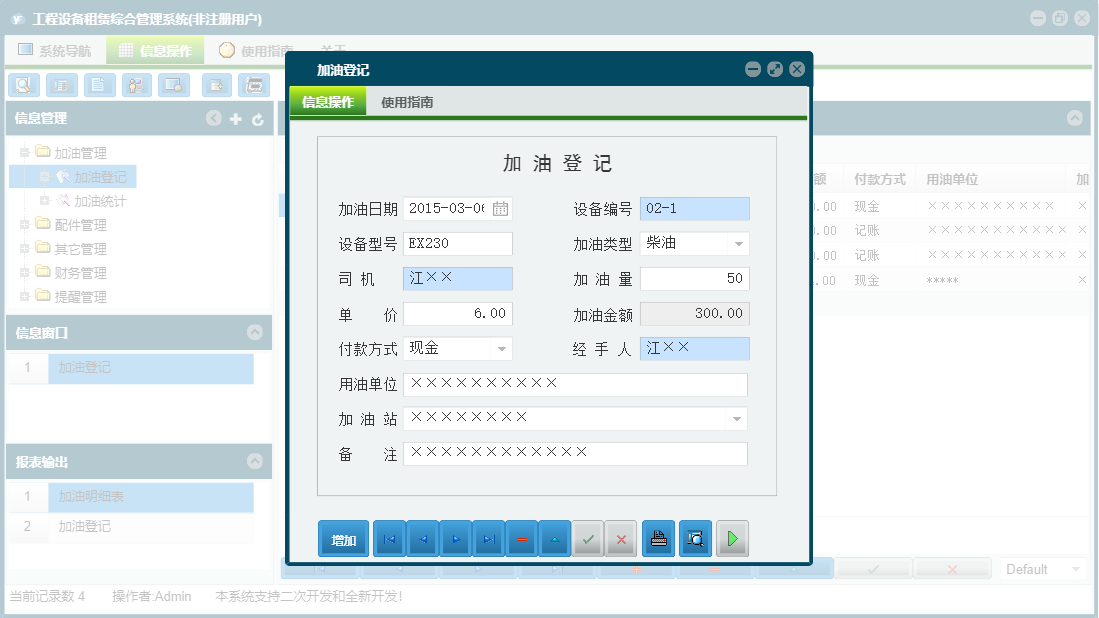This screenshot has height=618, width=1099.
Task: Jump to last record navigation icon
Action: tap(488, 538)
